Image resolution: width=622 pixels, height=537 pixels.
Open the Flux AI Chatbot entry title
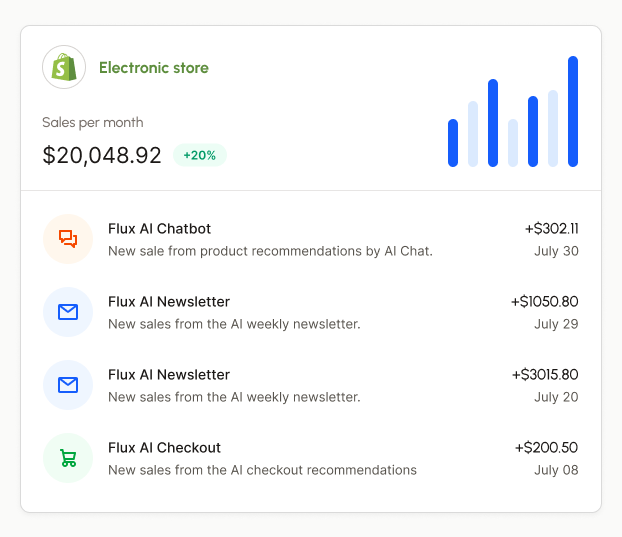tap(159, 228)
